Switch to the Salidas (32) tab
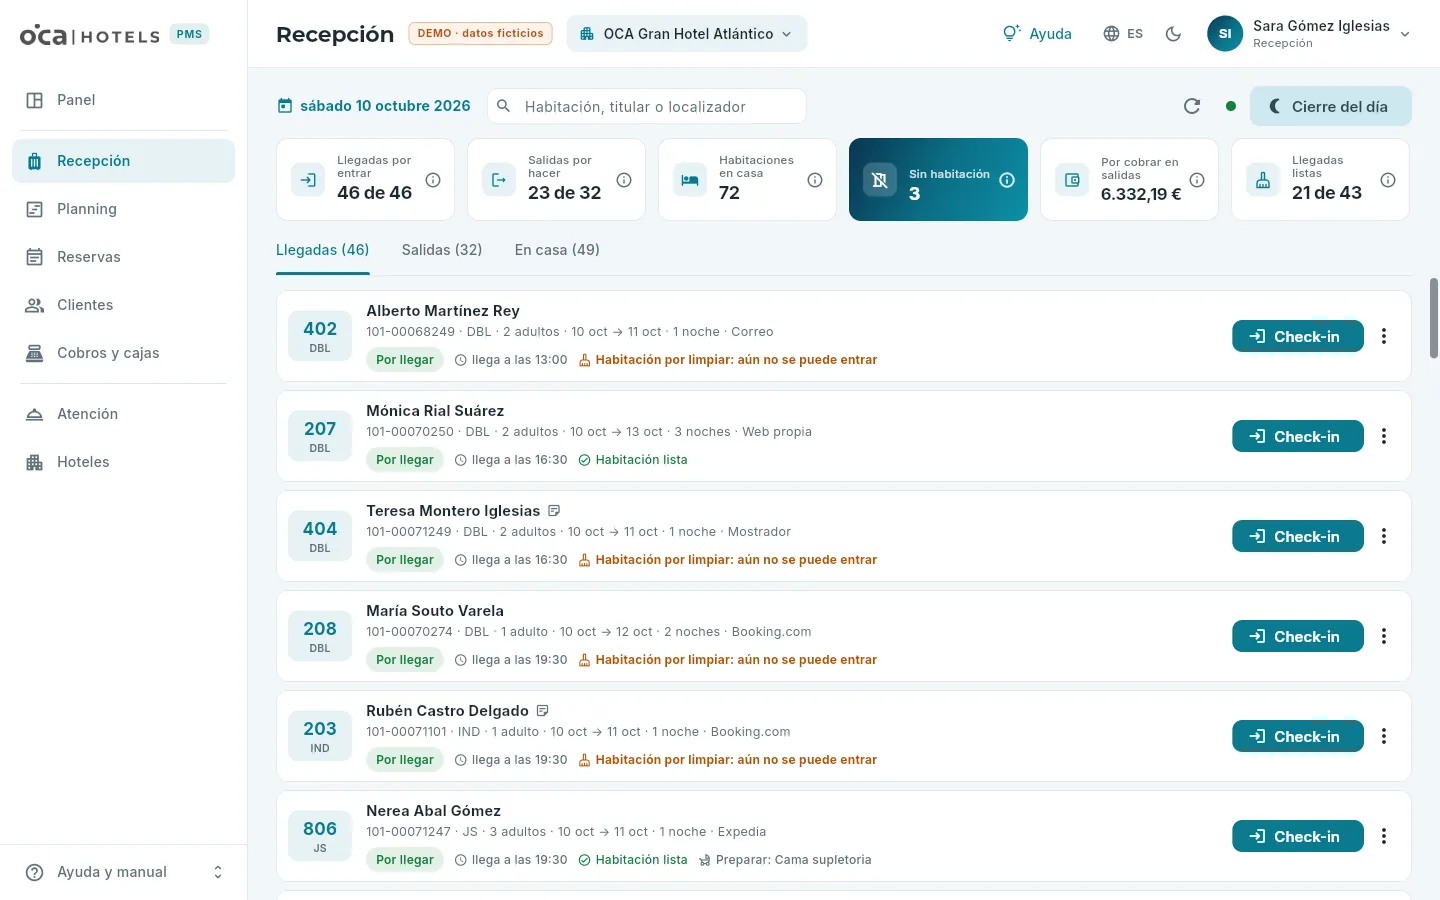 442,250
